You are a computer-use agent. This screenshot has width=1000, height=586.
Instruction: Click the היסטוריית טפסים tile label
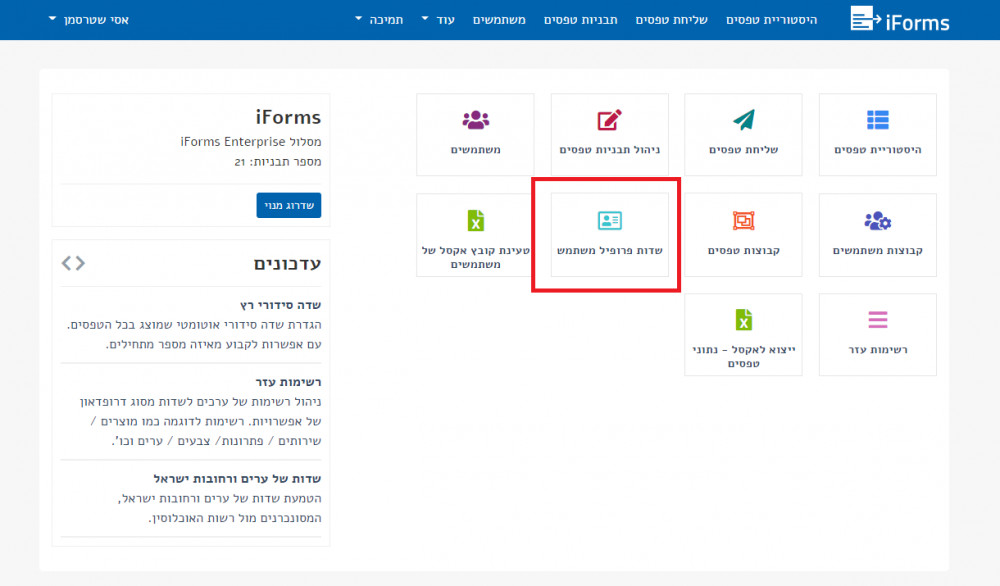pos(878,150)
